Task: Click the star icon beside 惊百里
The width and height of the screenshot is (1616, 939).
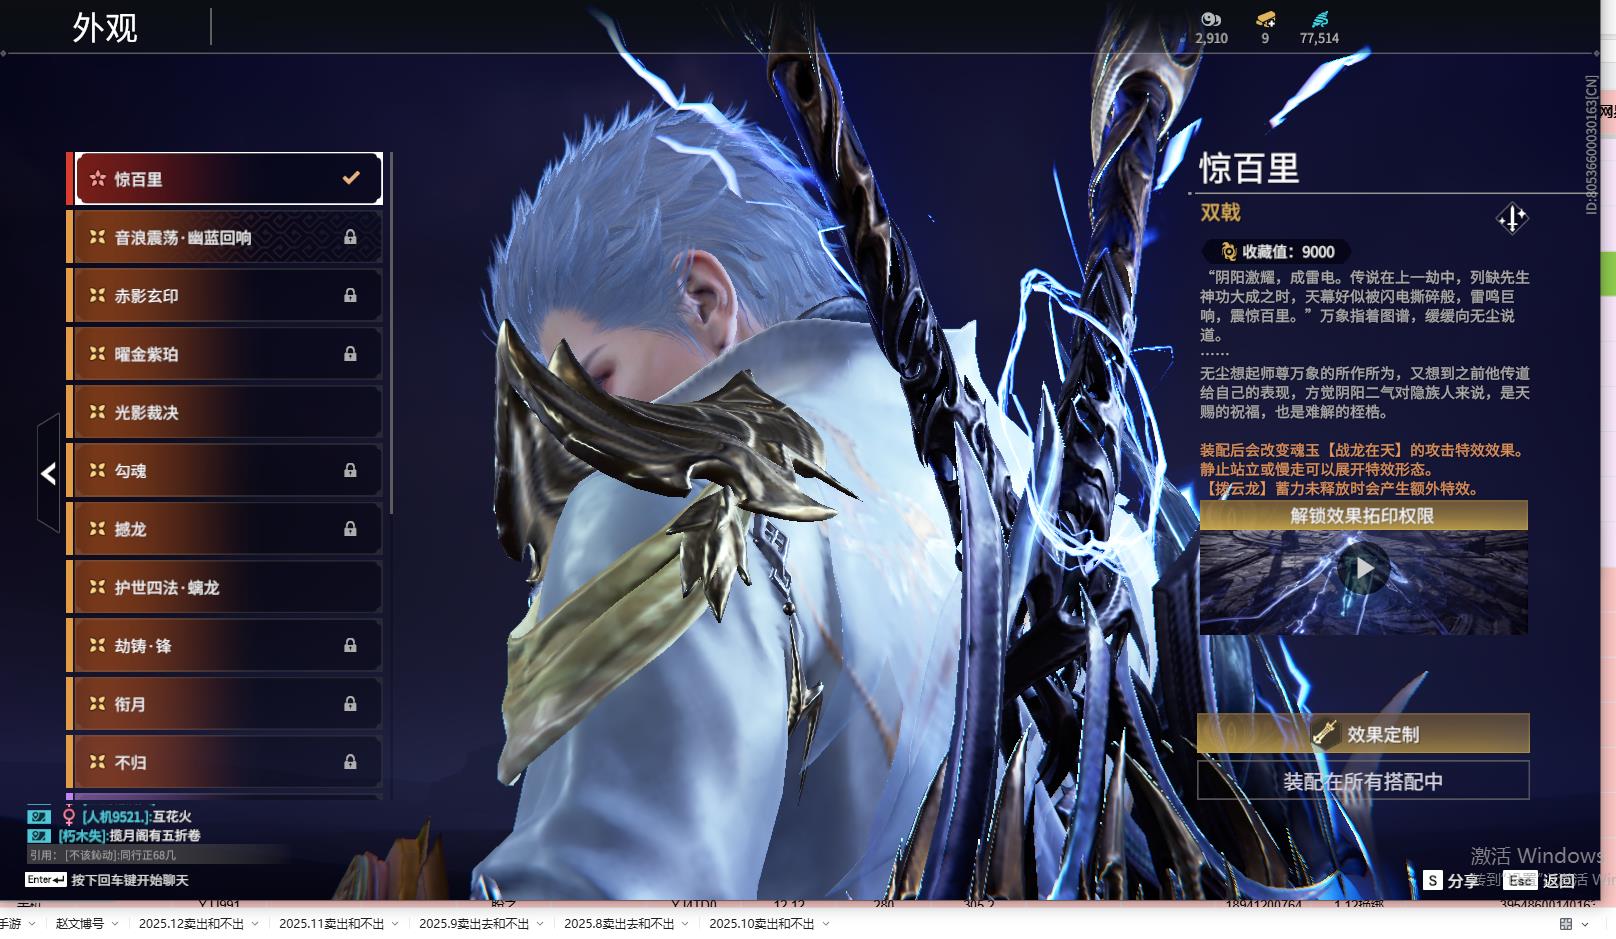Action: point(97,179)
